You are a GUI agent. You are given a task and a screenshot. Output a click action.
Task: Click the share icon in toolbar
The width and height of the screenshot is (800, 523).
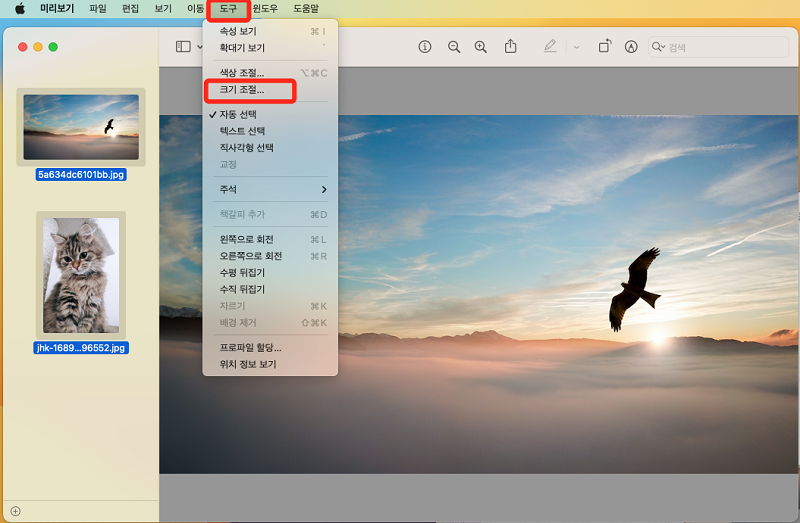click(x=511, y=47)
